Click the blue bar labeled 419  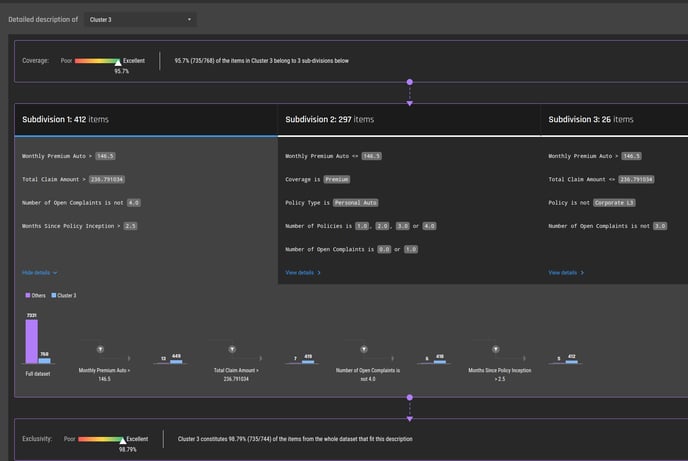click(308, 362)
